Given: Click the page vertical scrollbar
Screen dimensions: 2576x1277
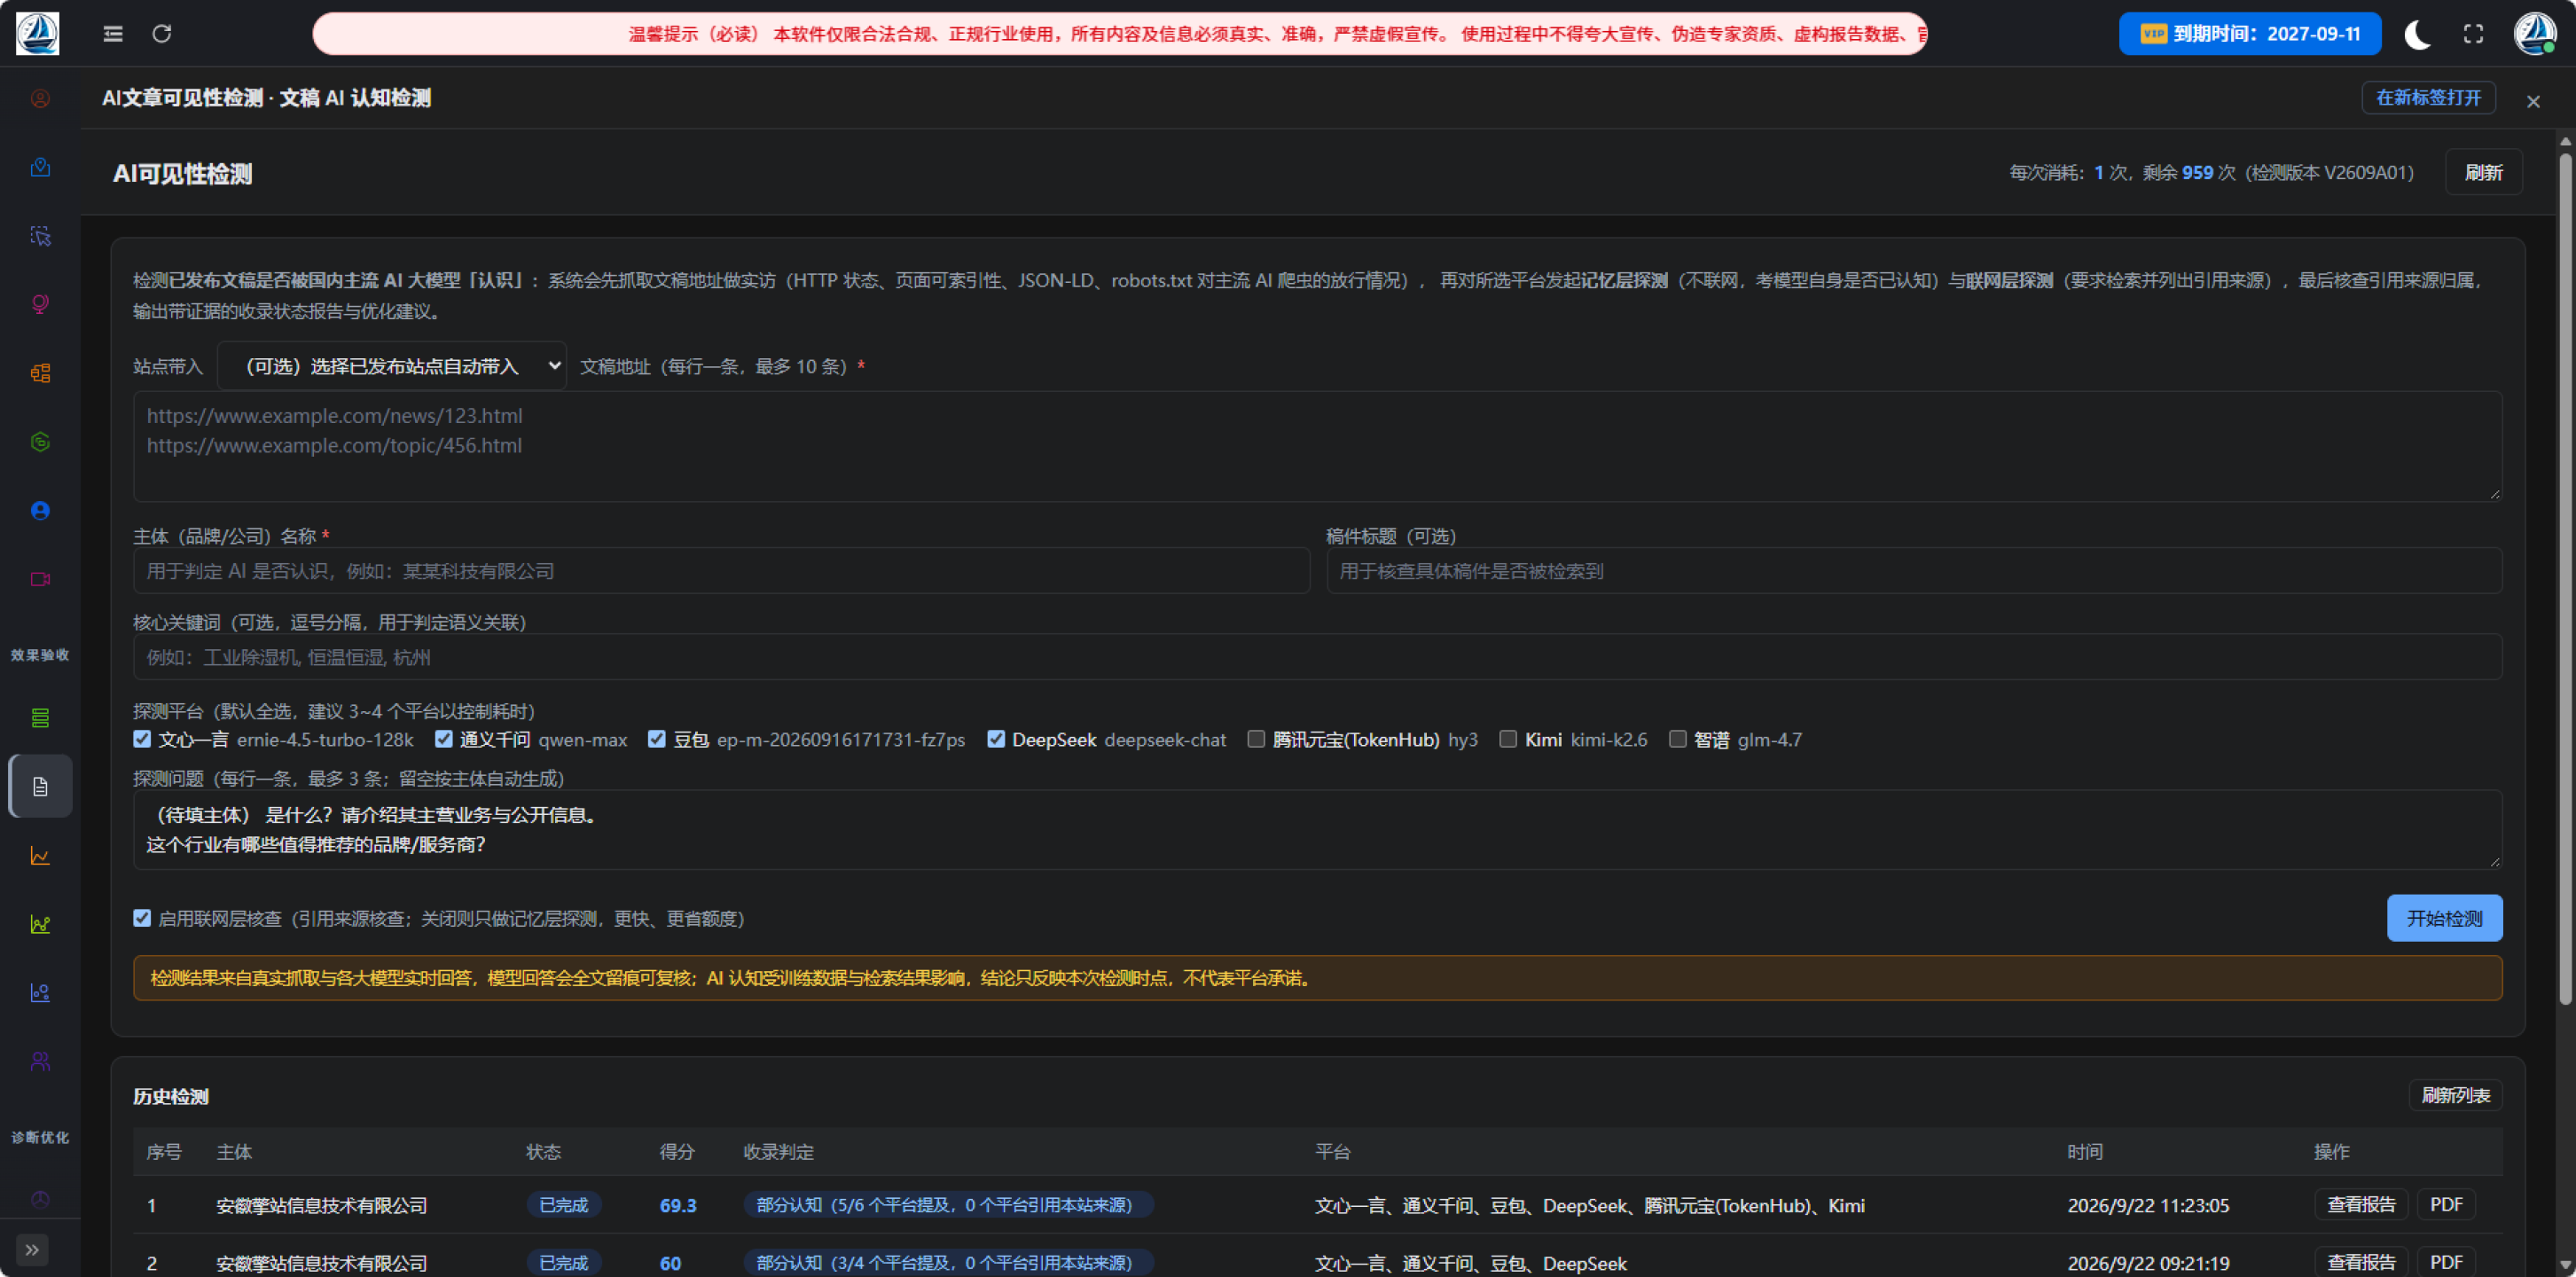Looking at the screenshot, I should coord(2565,580).
